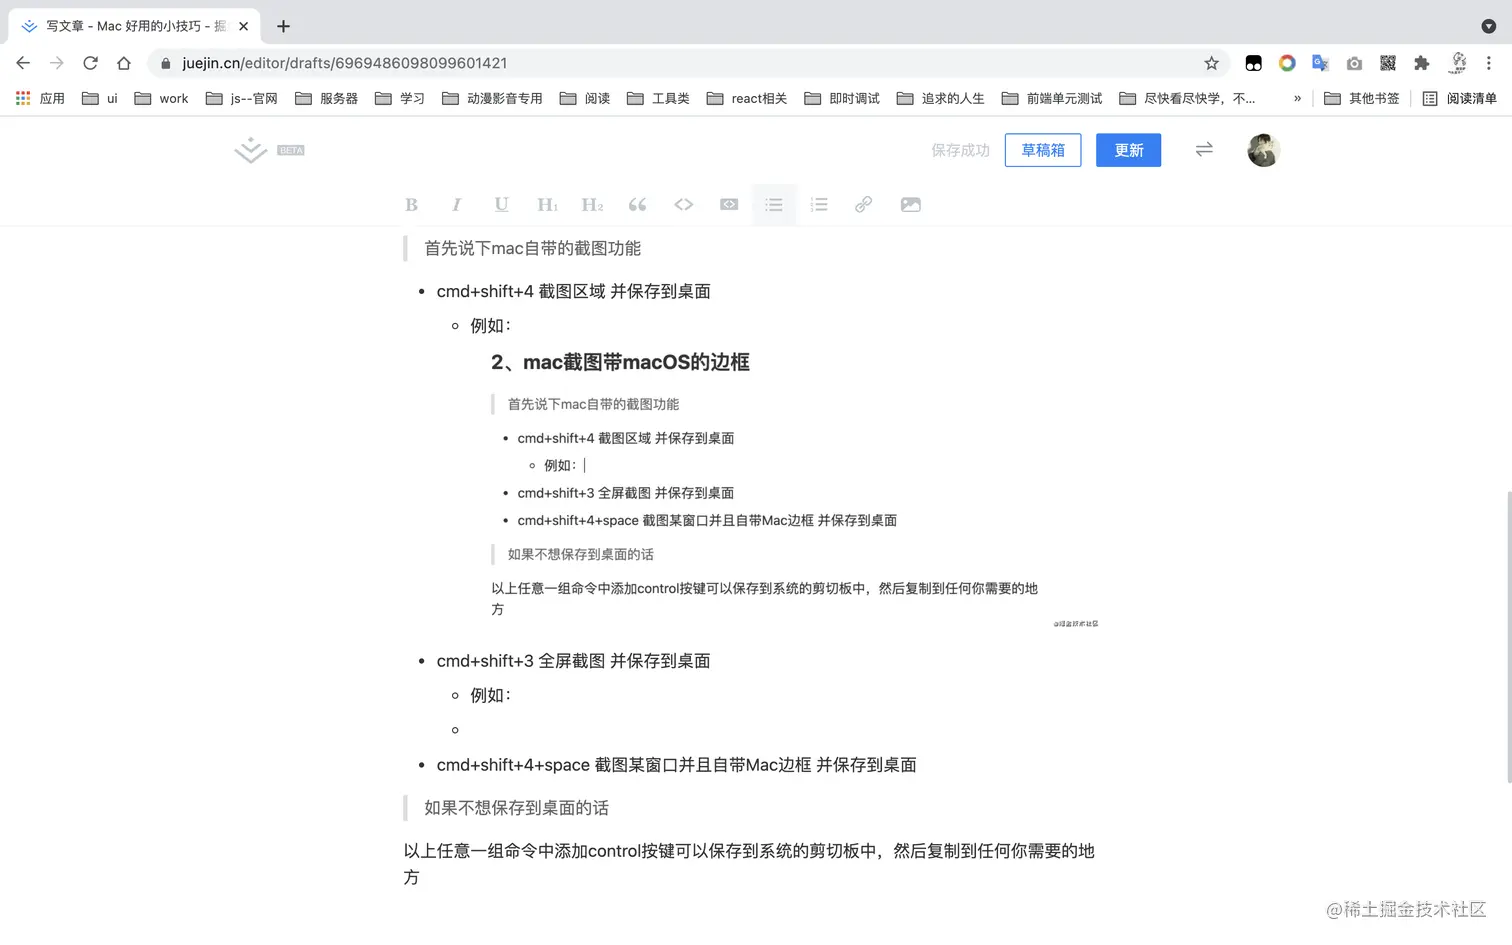Image resolution: width=1512 pixels, height=945 pixels.
Task: Open the Chrome three-dot menu
Action: coord(1489,63)
